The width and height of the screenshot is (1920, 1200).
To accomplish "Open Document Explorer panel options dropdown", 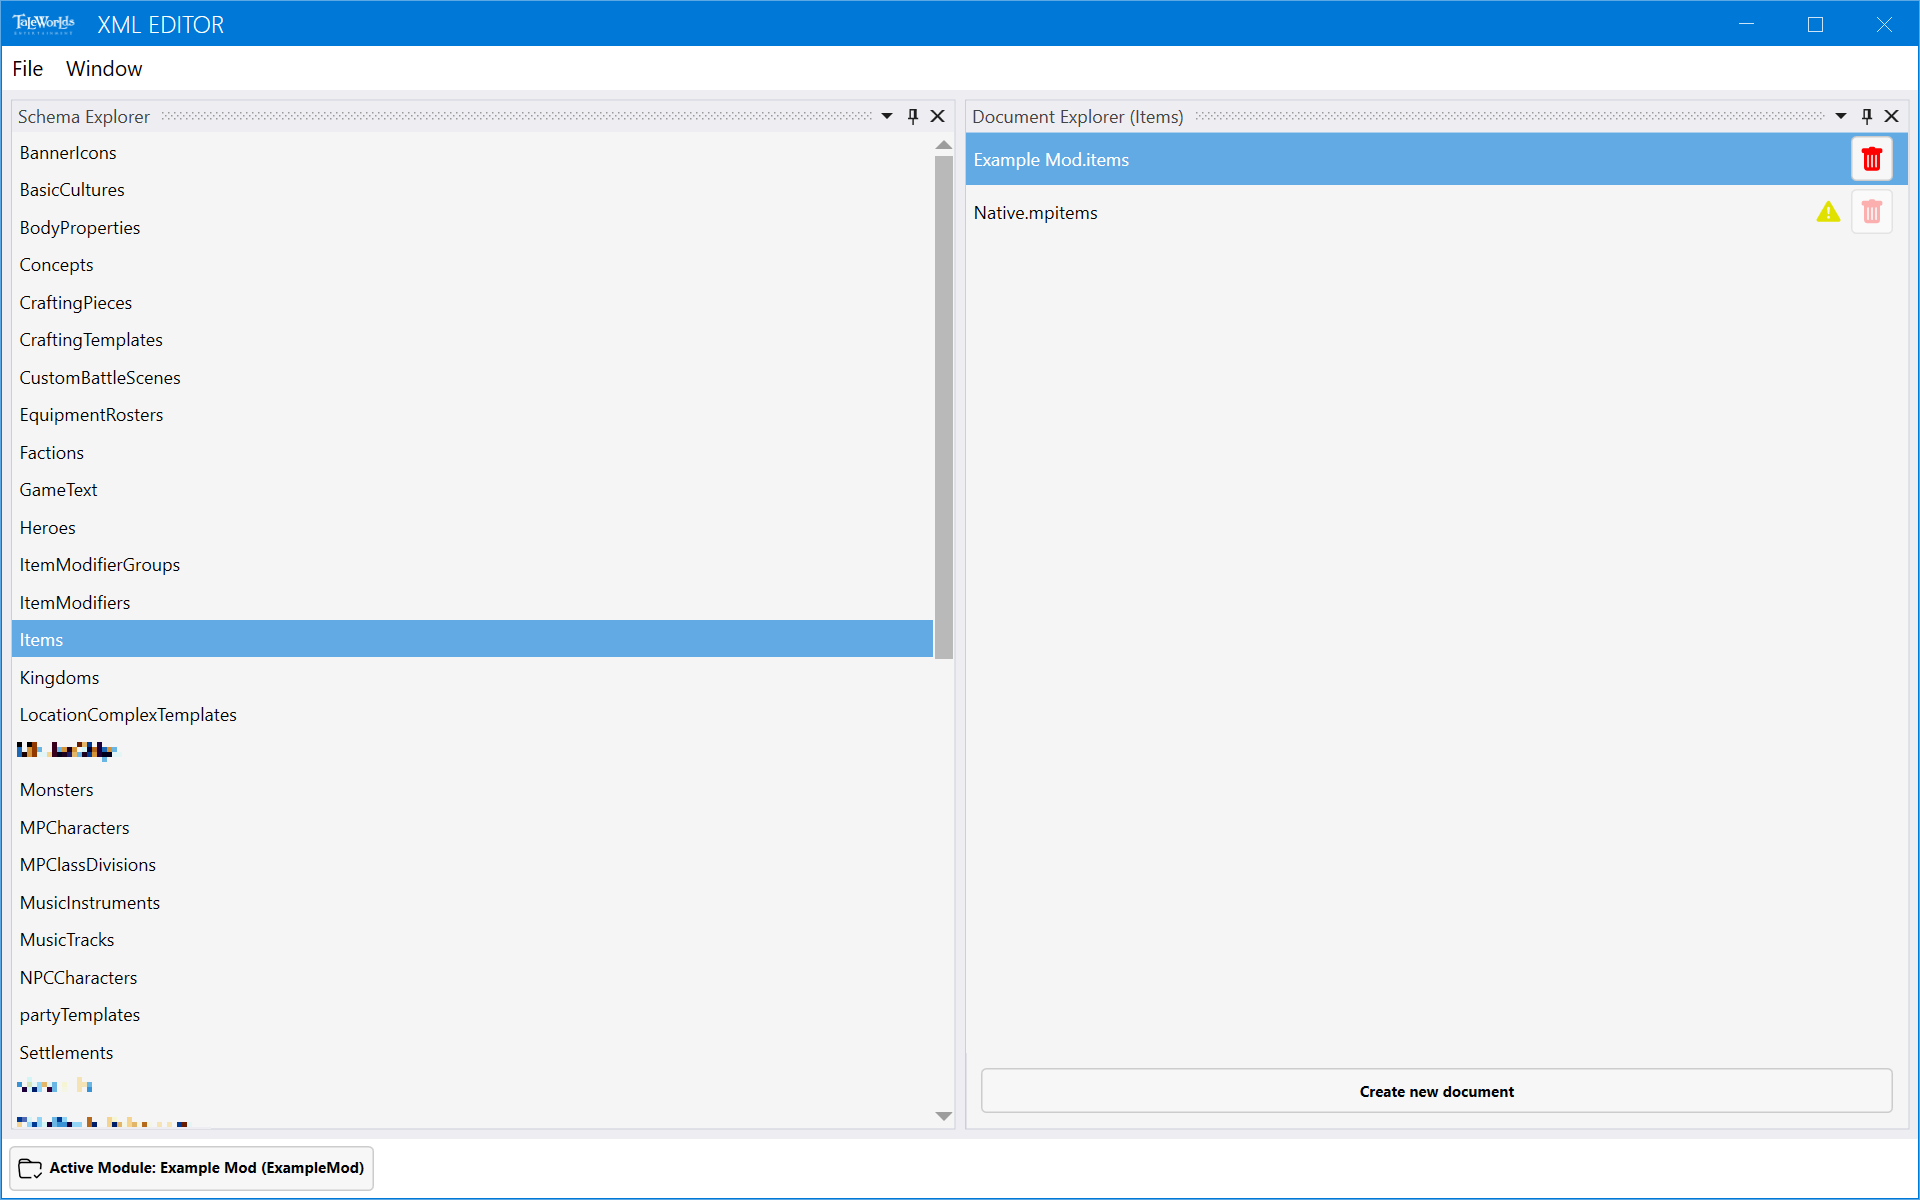I will (x=1840, y=116).
